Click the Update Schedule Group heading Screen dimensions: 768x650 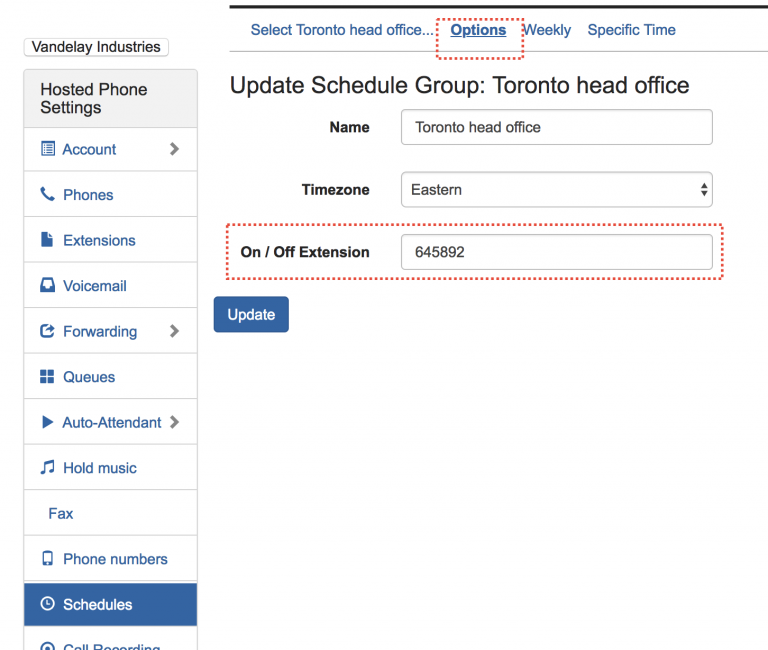459,85
